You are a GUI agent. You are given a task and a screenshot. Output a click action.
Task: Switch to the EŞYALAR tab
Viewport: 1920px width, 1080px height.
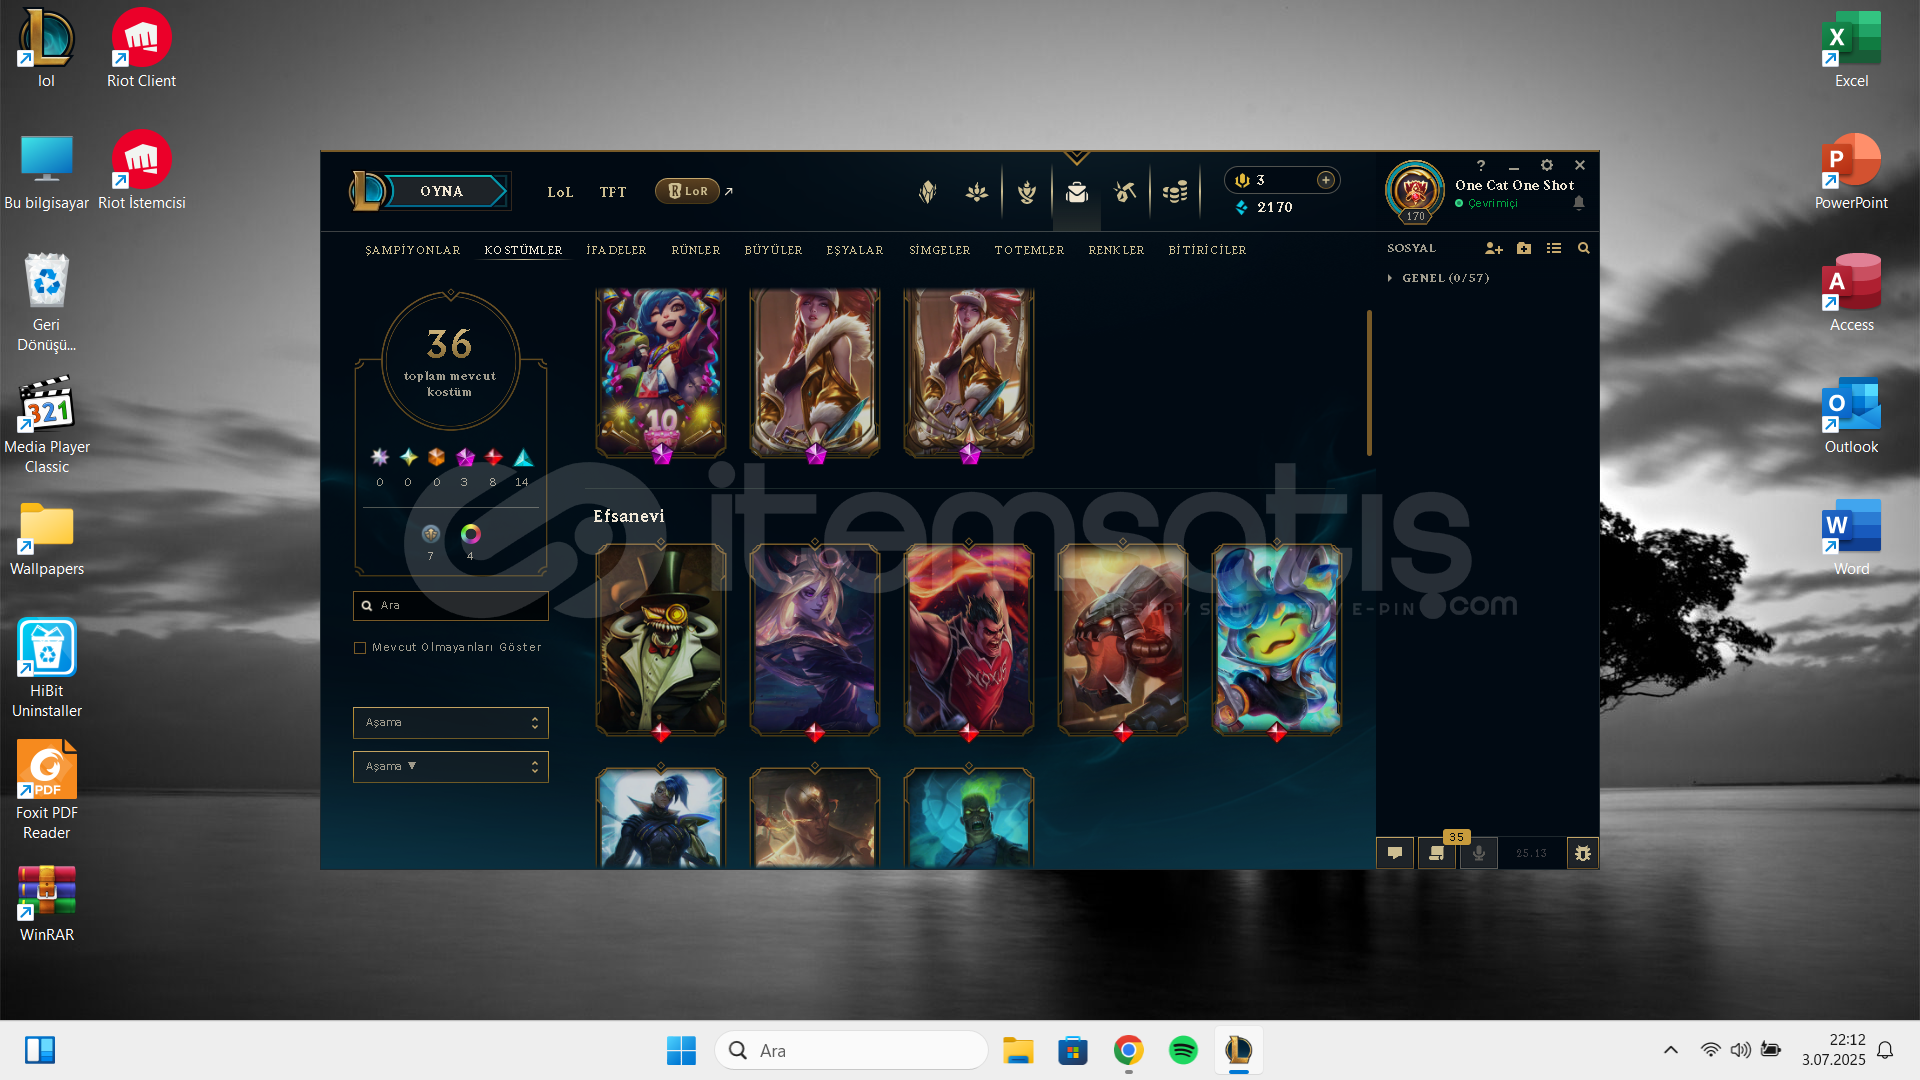[855, 250]
